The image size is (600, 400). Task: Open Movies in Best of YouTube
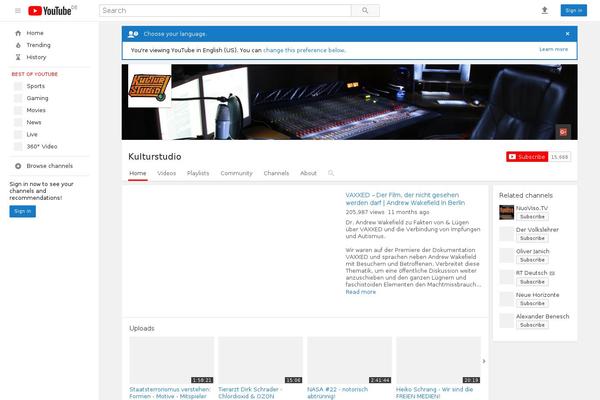36,110
